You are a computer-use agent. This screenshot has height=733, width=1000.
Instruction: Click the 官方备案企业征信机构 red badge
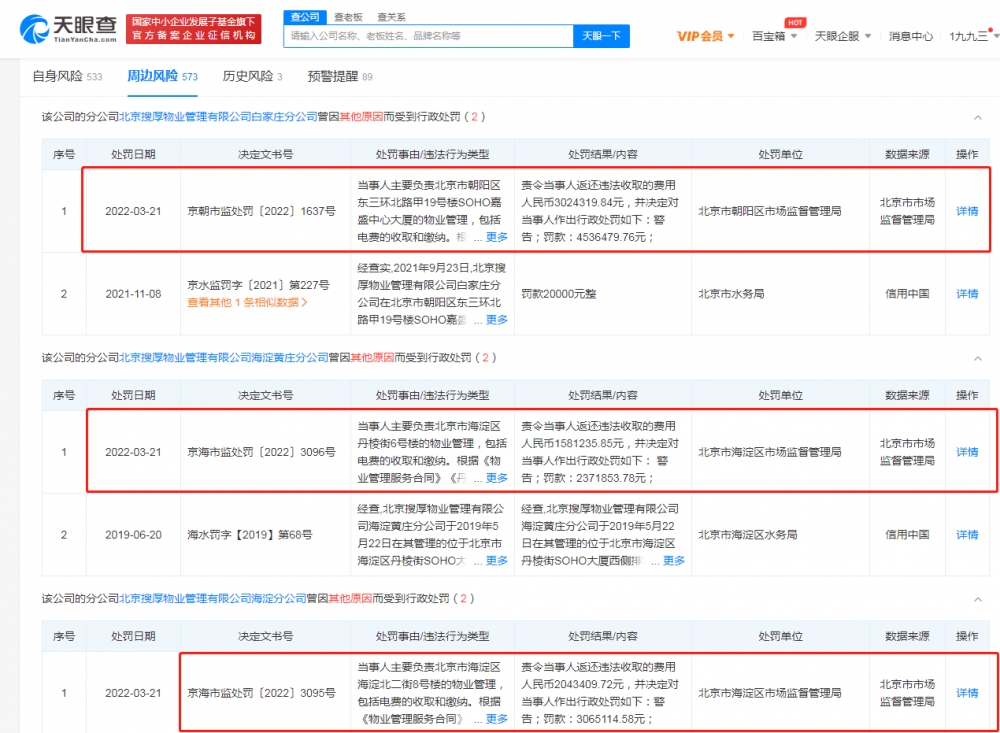[x=194, y=29]
